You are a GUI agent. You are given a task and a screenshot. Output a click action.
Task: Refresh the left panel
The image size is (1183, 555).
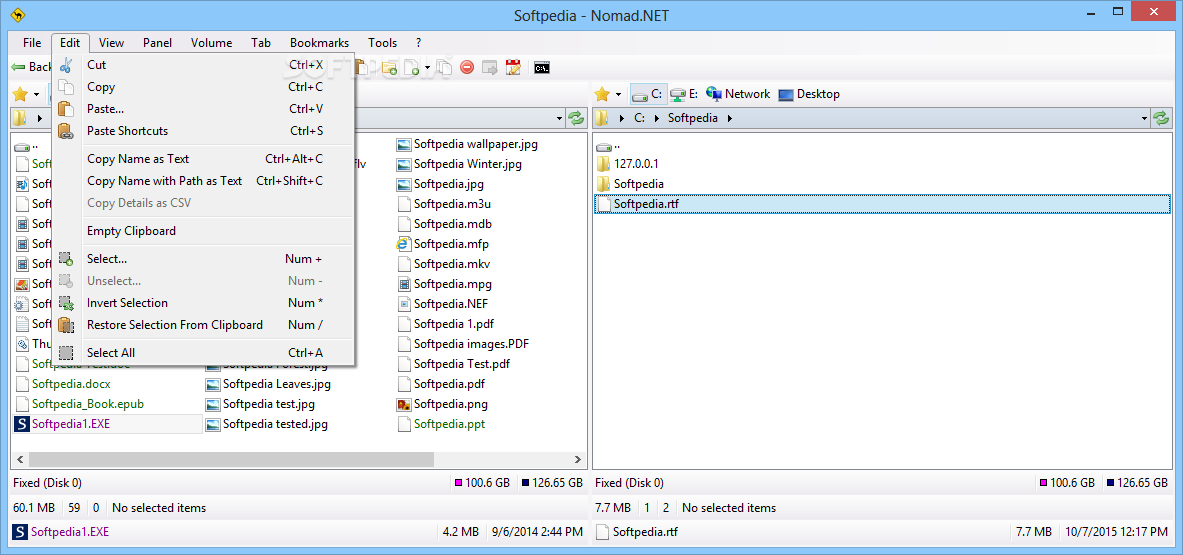[x=576, y=118]
